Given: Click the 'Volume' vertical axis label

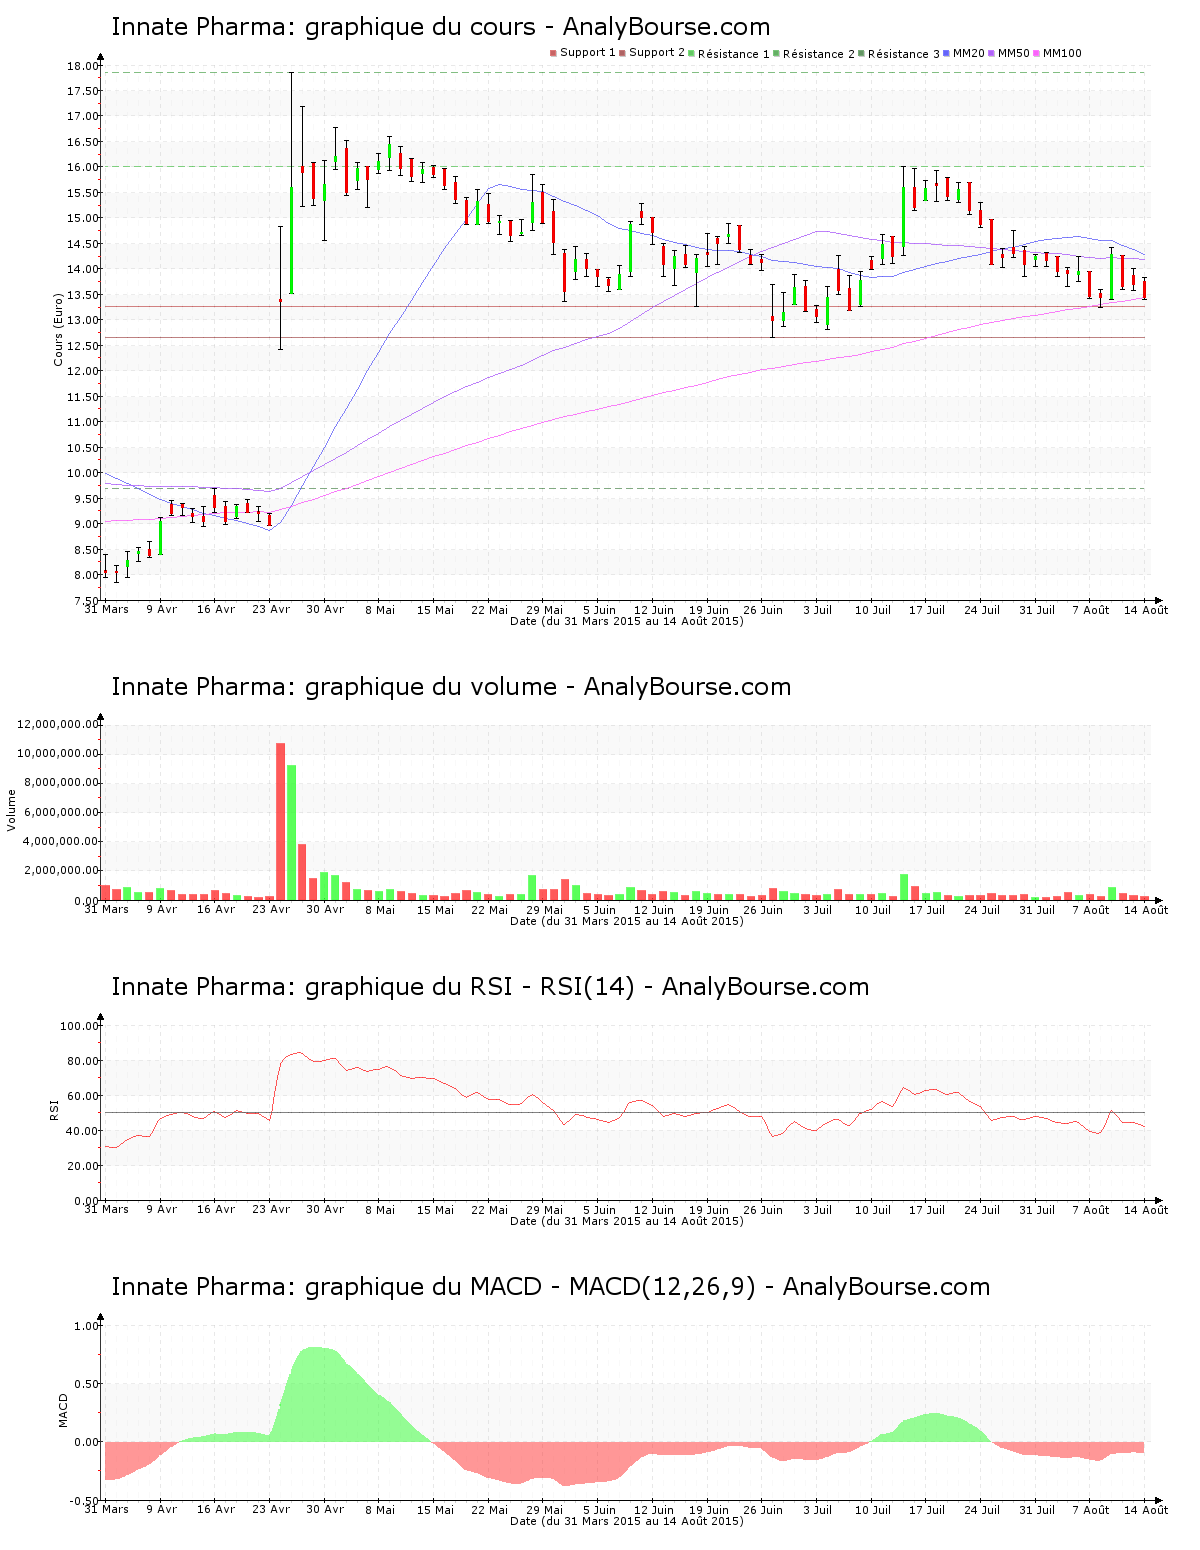Looking at the screenshot, I should 12,810.
